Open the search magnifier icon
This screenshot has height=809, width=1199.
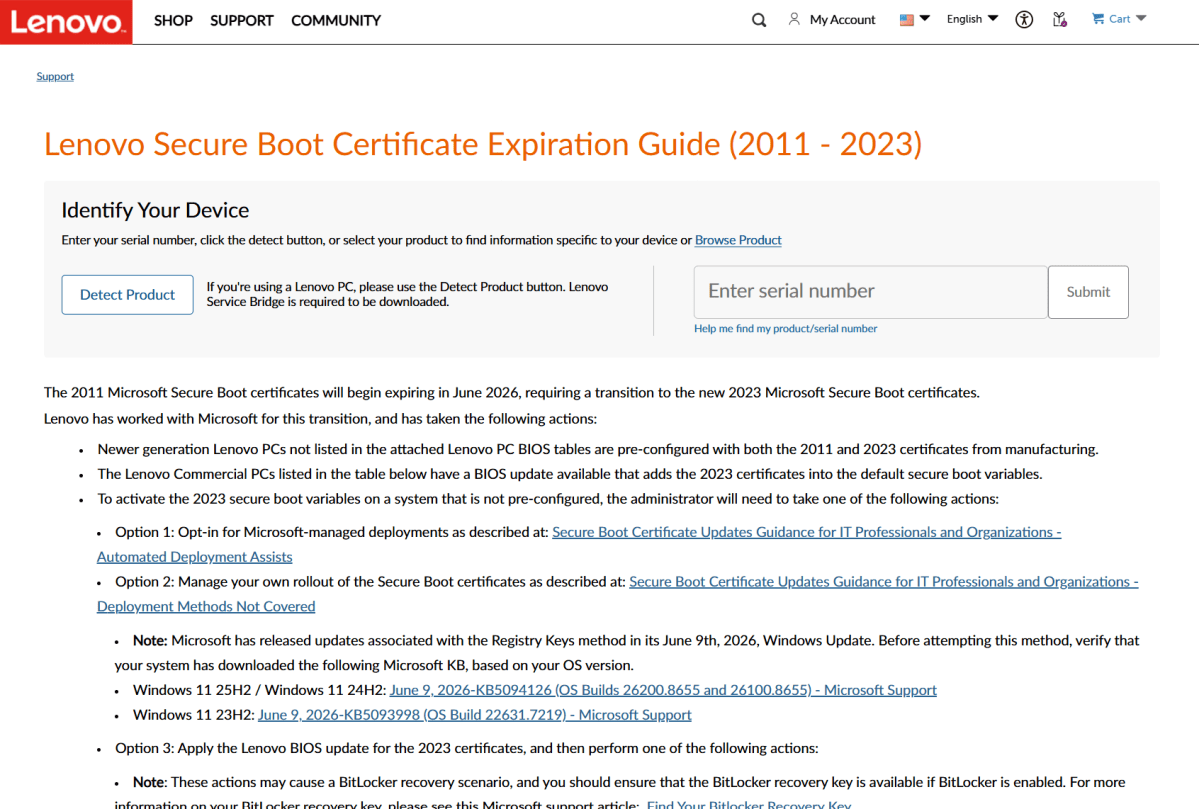click(x=759, y=20)
